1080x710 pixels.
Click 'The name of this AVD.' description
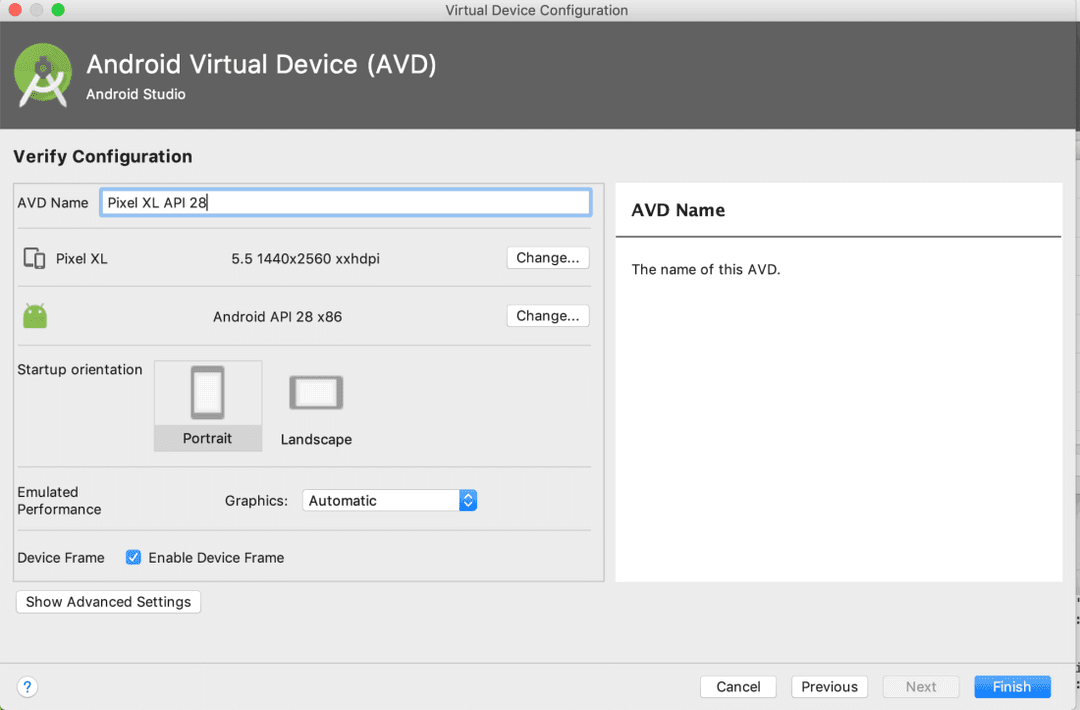[x=706, y=269]
